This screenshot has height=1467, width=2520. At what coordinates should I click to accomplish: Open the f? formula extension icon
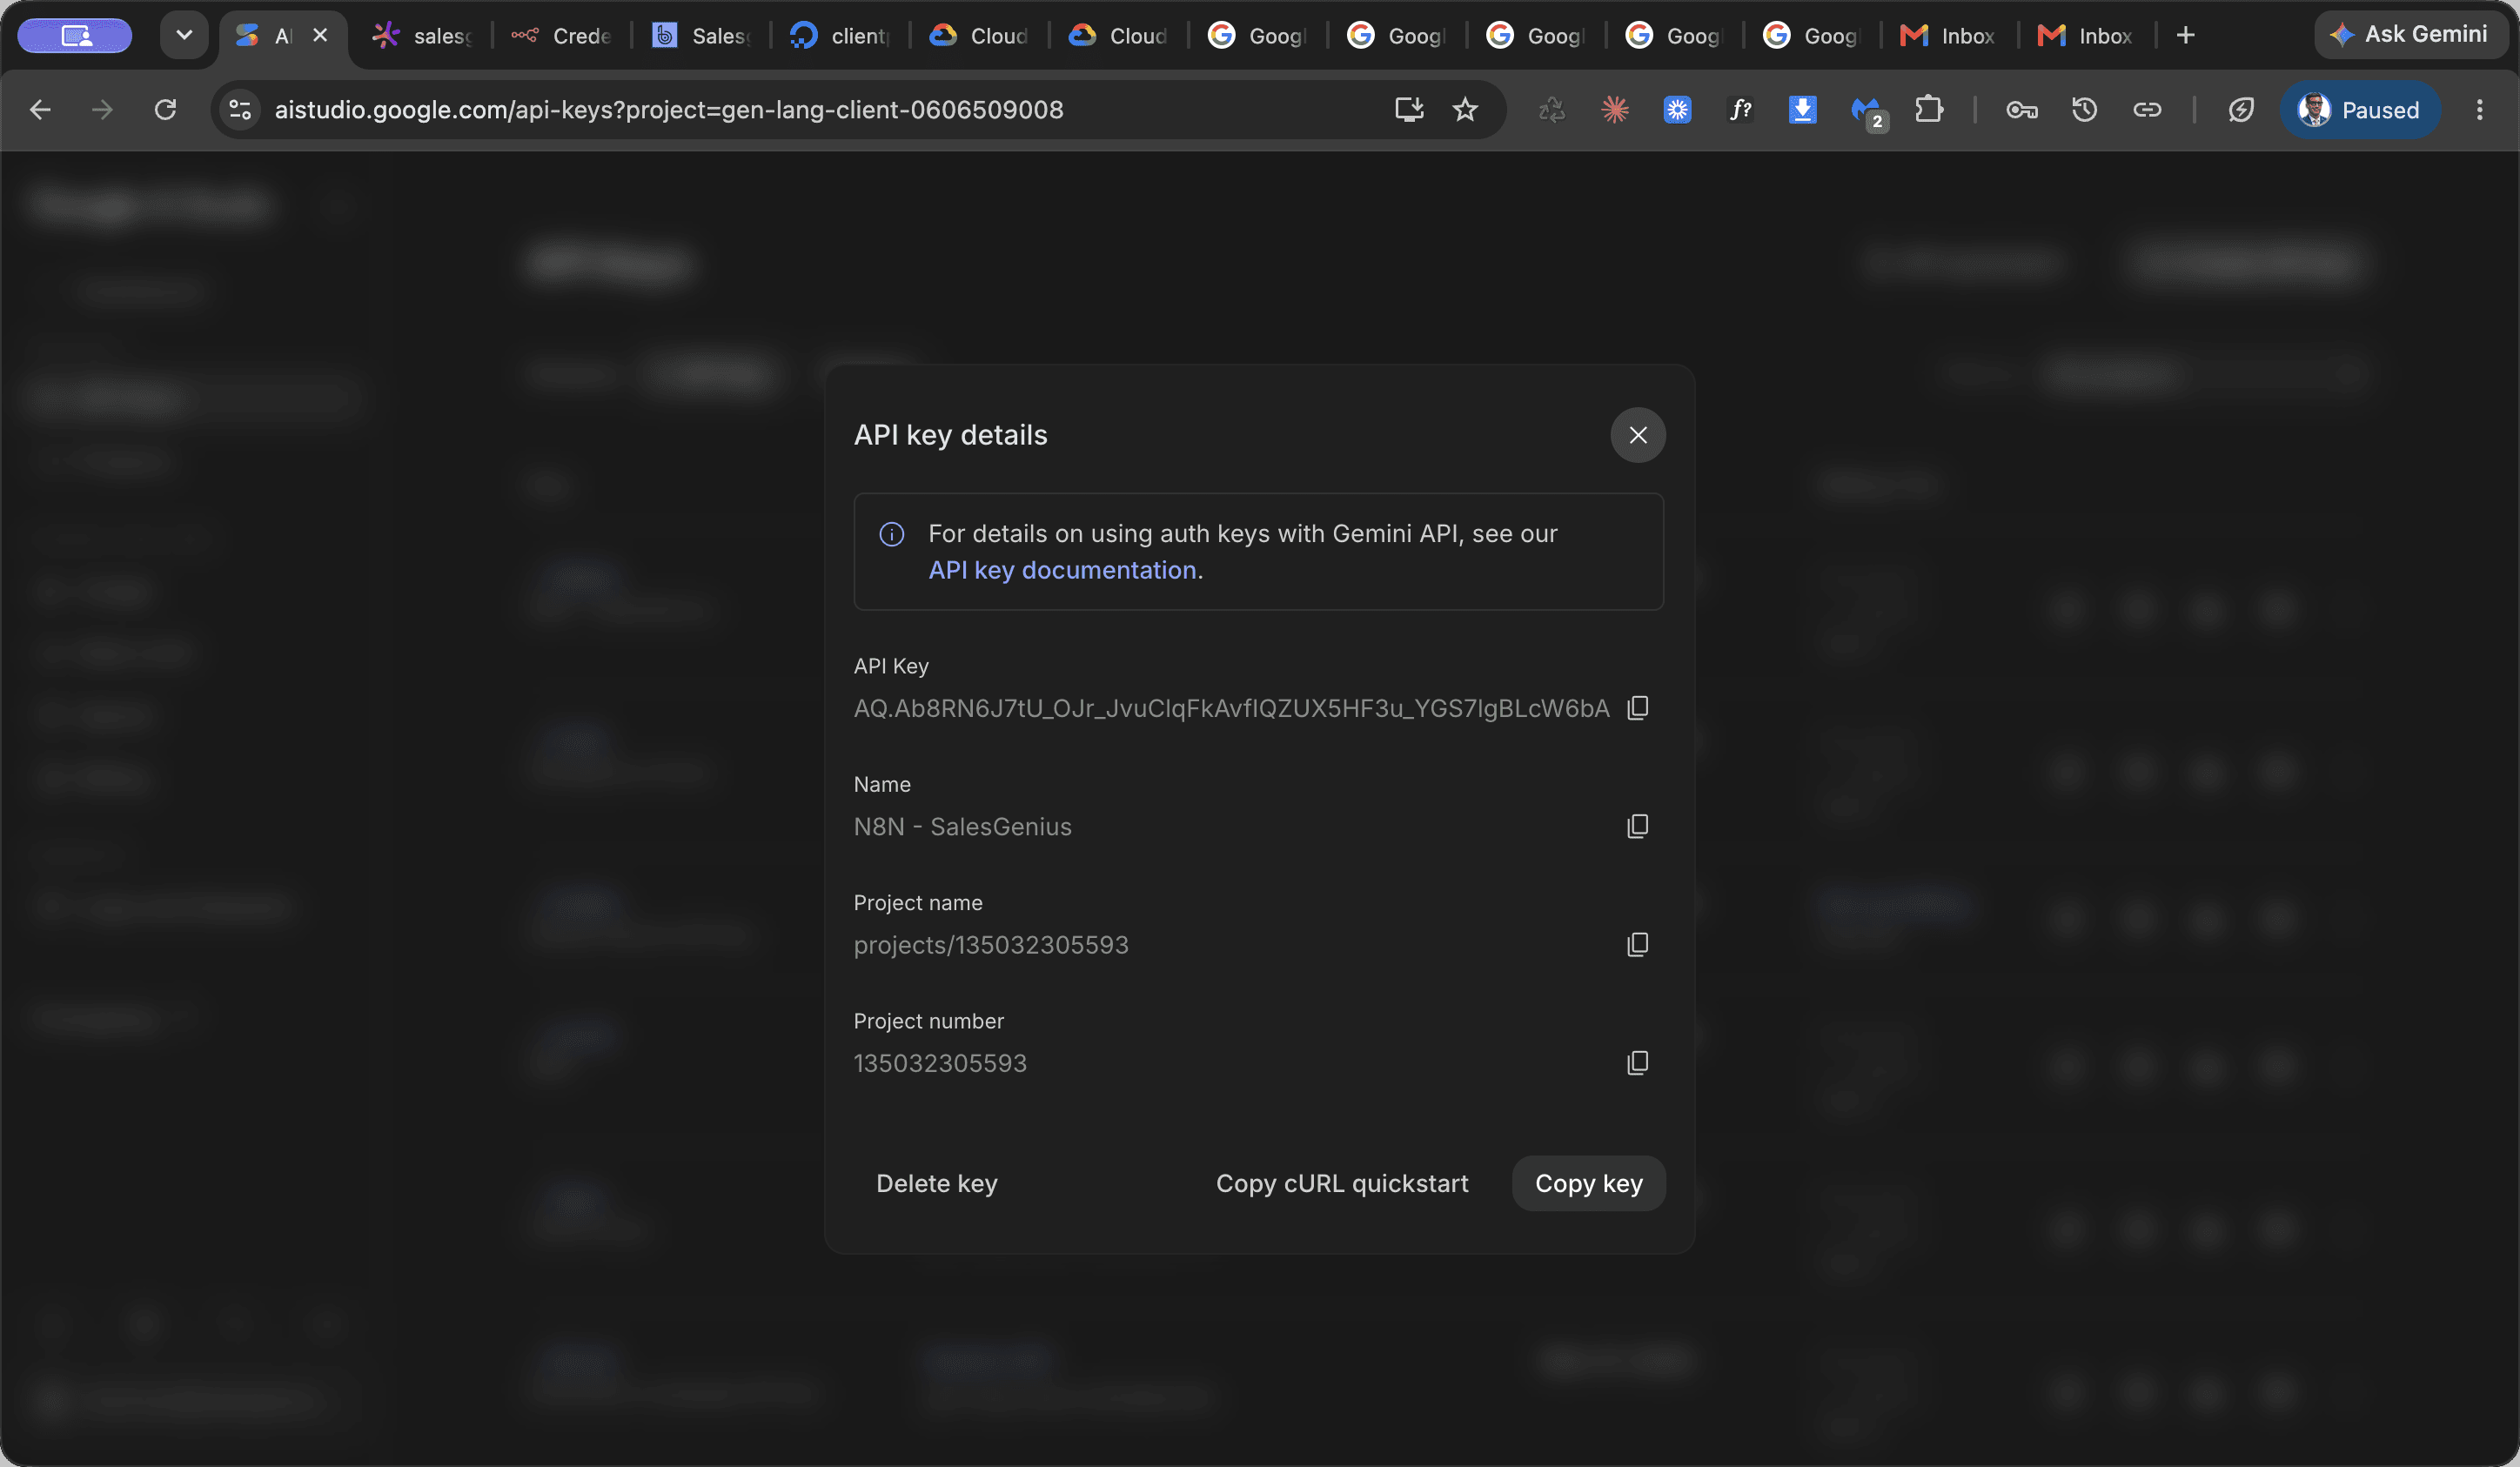pyautogui.click(x=1740, y=110)
